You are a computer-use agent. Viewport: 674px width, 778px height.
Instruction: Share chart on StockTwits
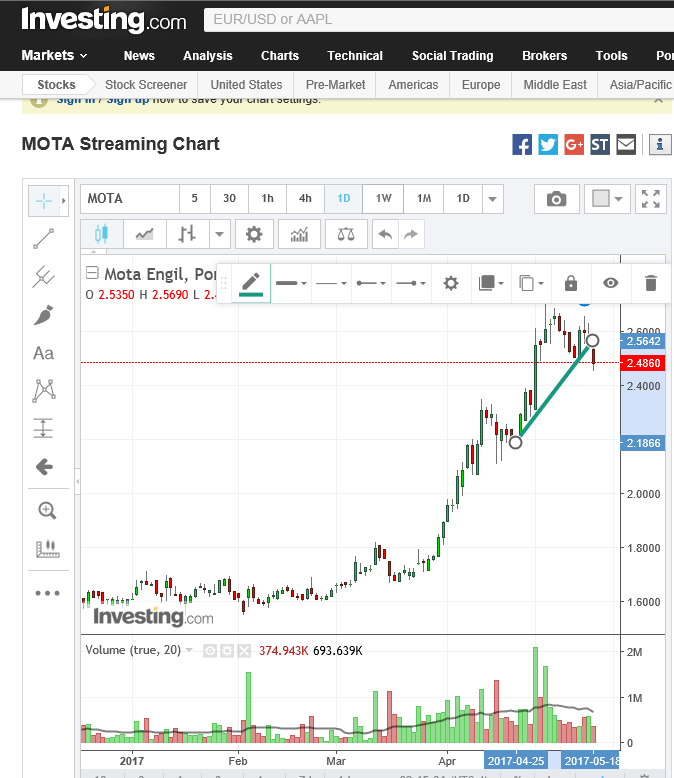600,144
